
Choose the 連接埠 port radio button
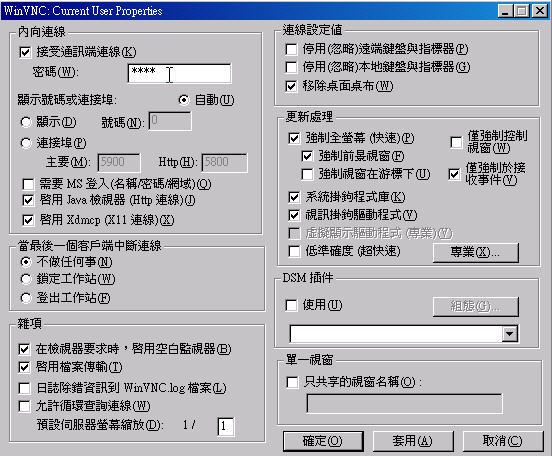pyautogui.click(x=26, y=143)
